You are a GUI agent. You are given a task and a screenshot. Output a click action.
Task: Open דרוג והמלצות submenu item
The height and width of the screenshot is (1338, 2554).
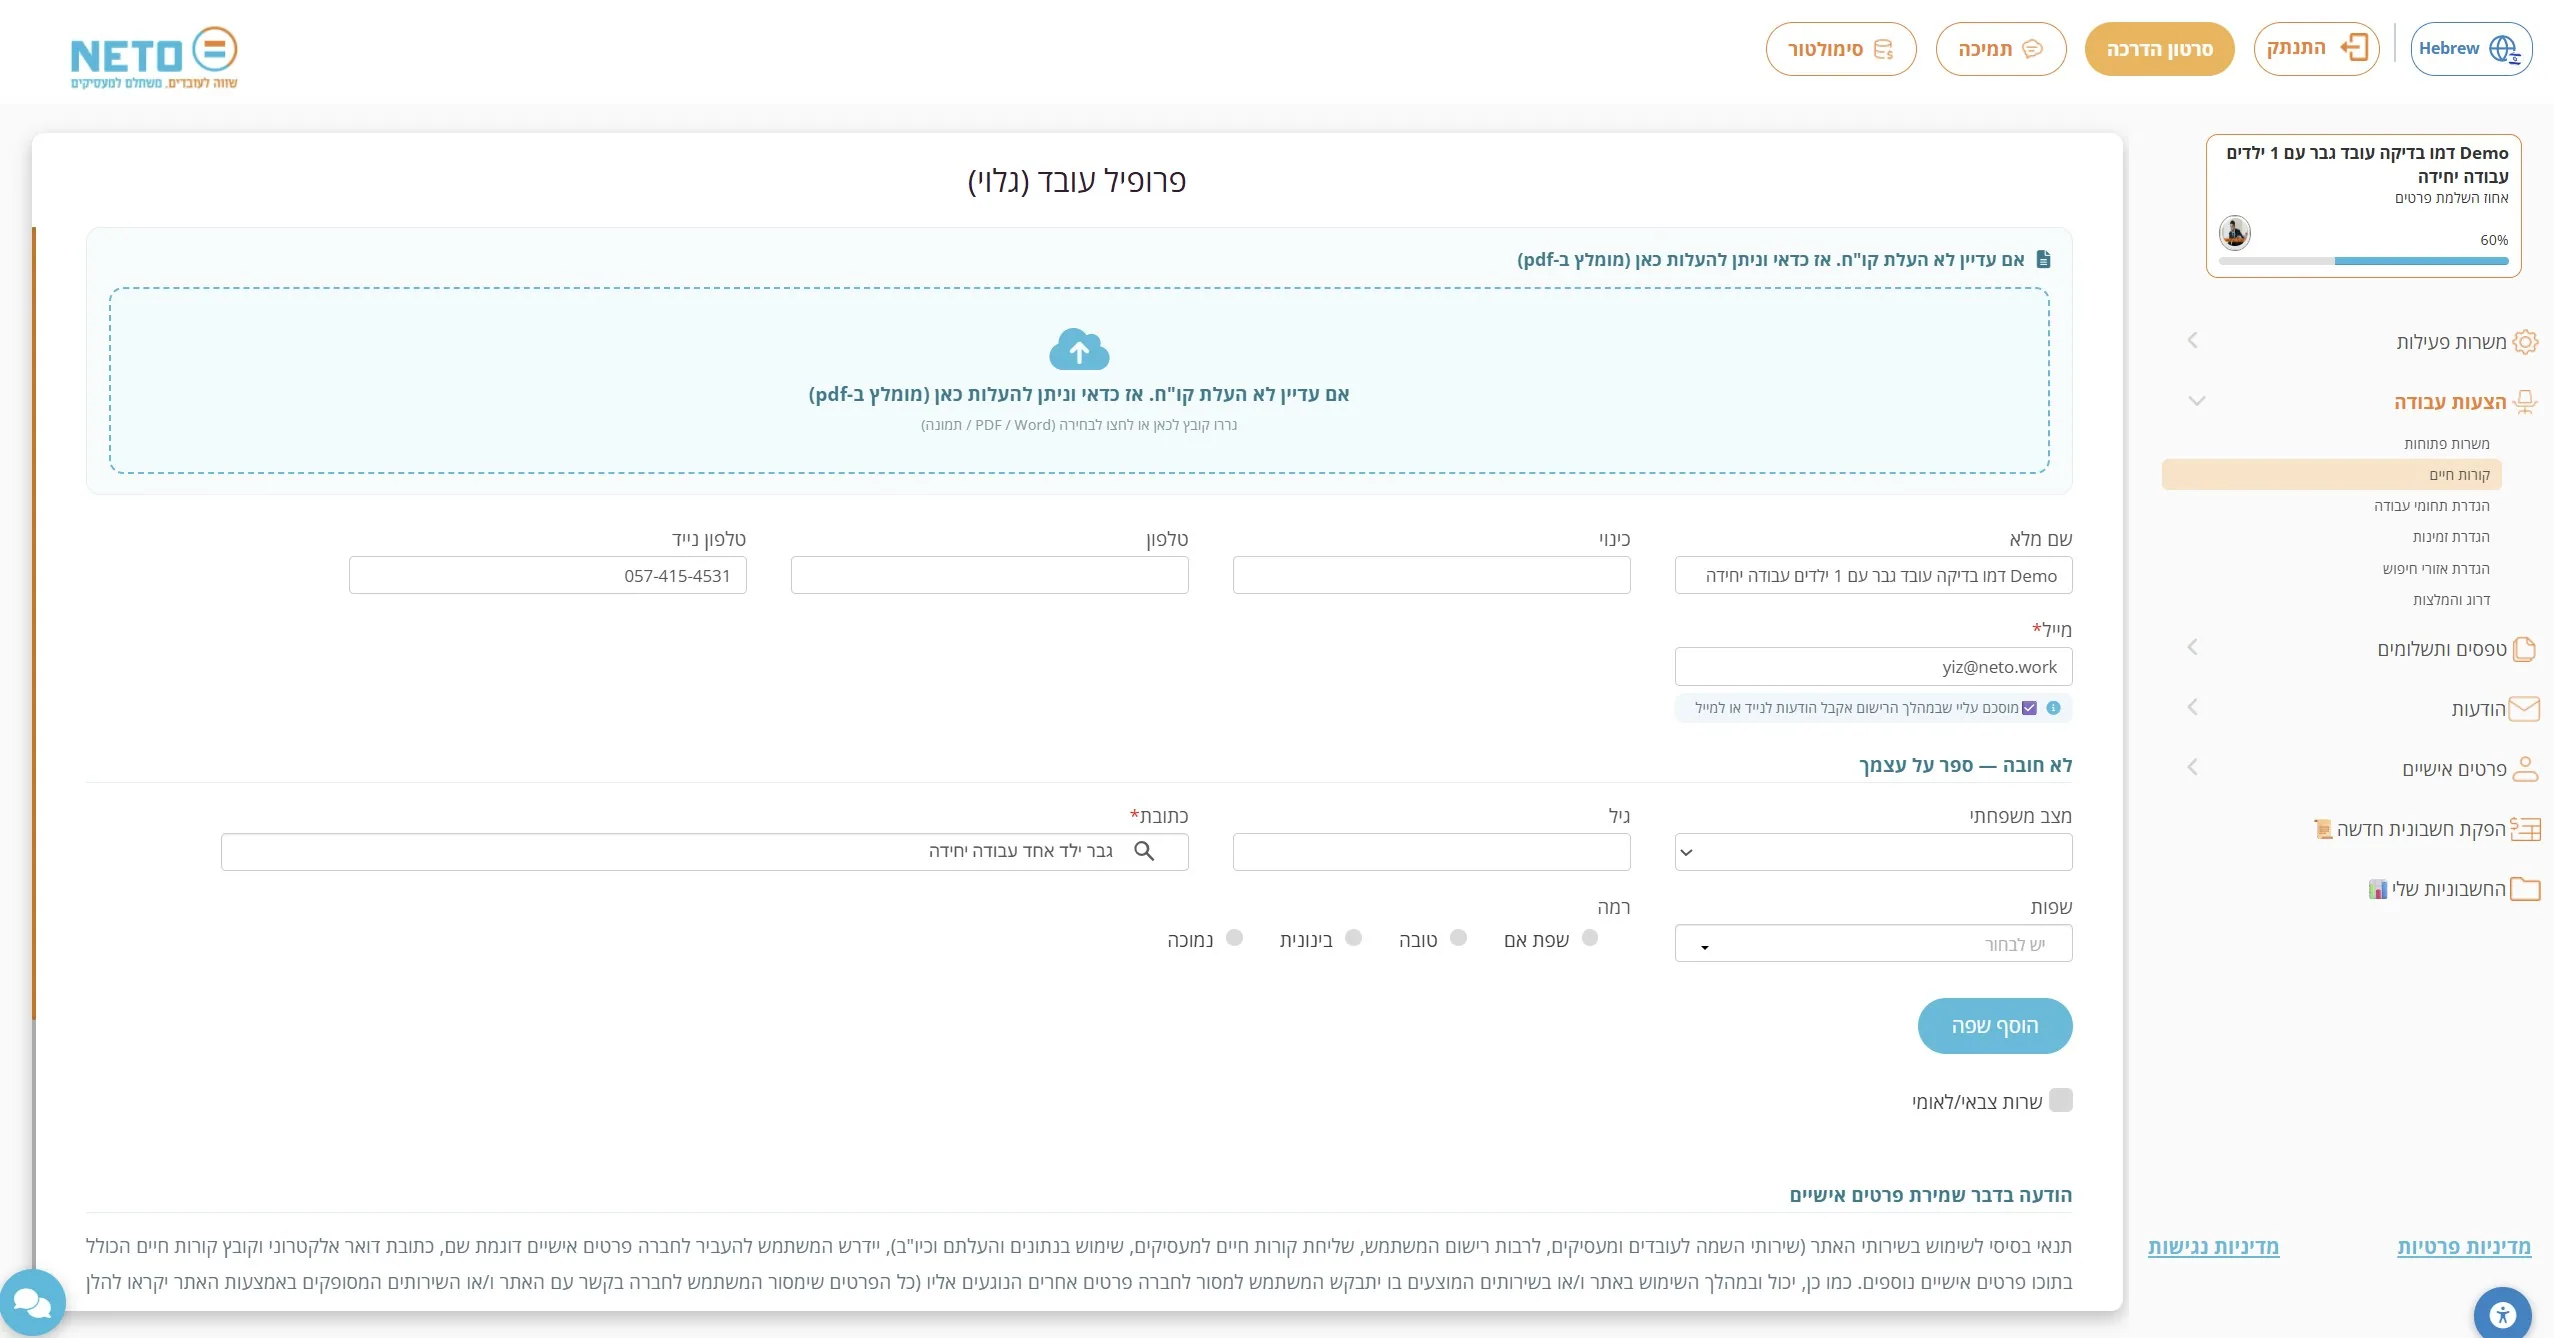(x=2451, y=600)
